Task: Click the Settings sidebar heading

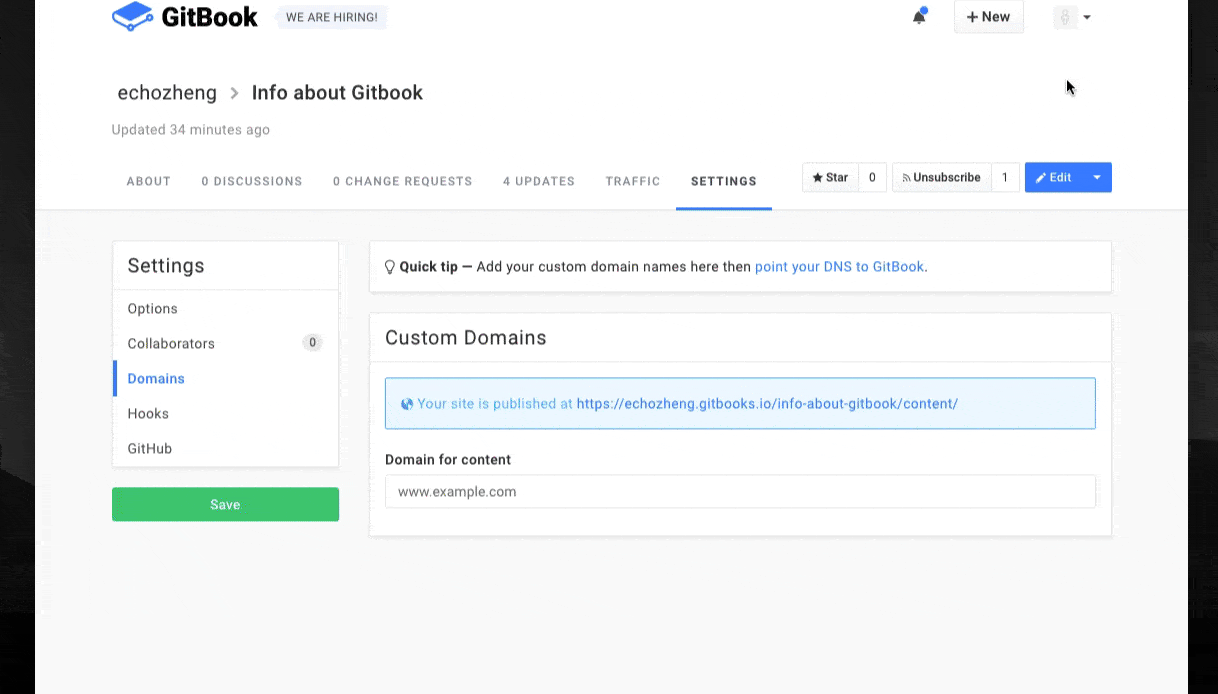Action: (x=166, y=266)
